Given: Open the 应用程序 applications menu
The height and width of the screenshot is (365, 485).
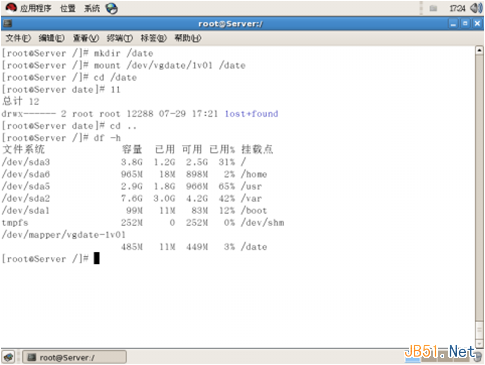Looking at the screenshot, I should click(35, 8).
